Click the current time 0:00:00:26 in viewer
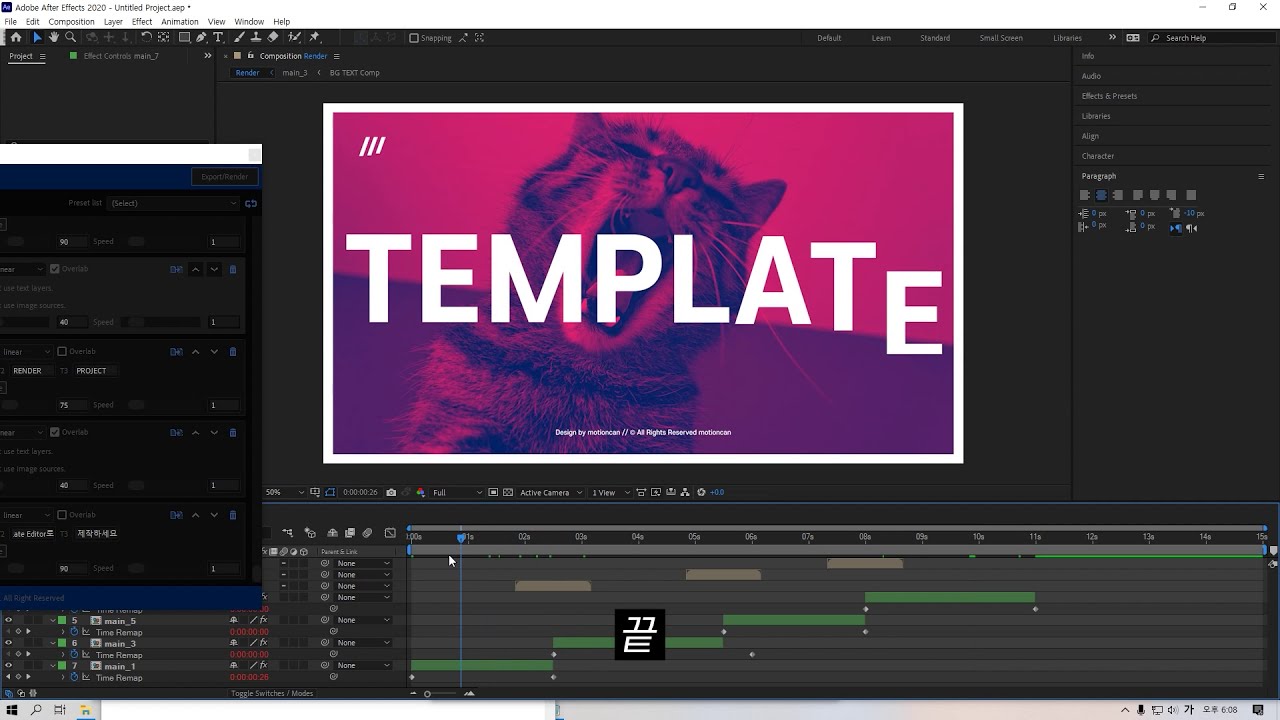1280x720 pixels. pos(360,492)
